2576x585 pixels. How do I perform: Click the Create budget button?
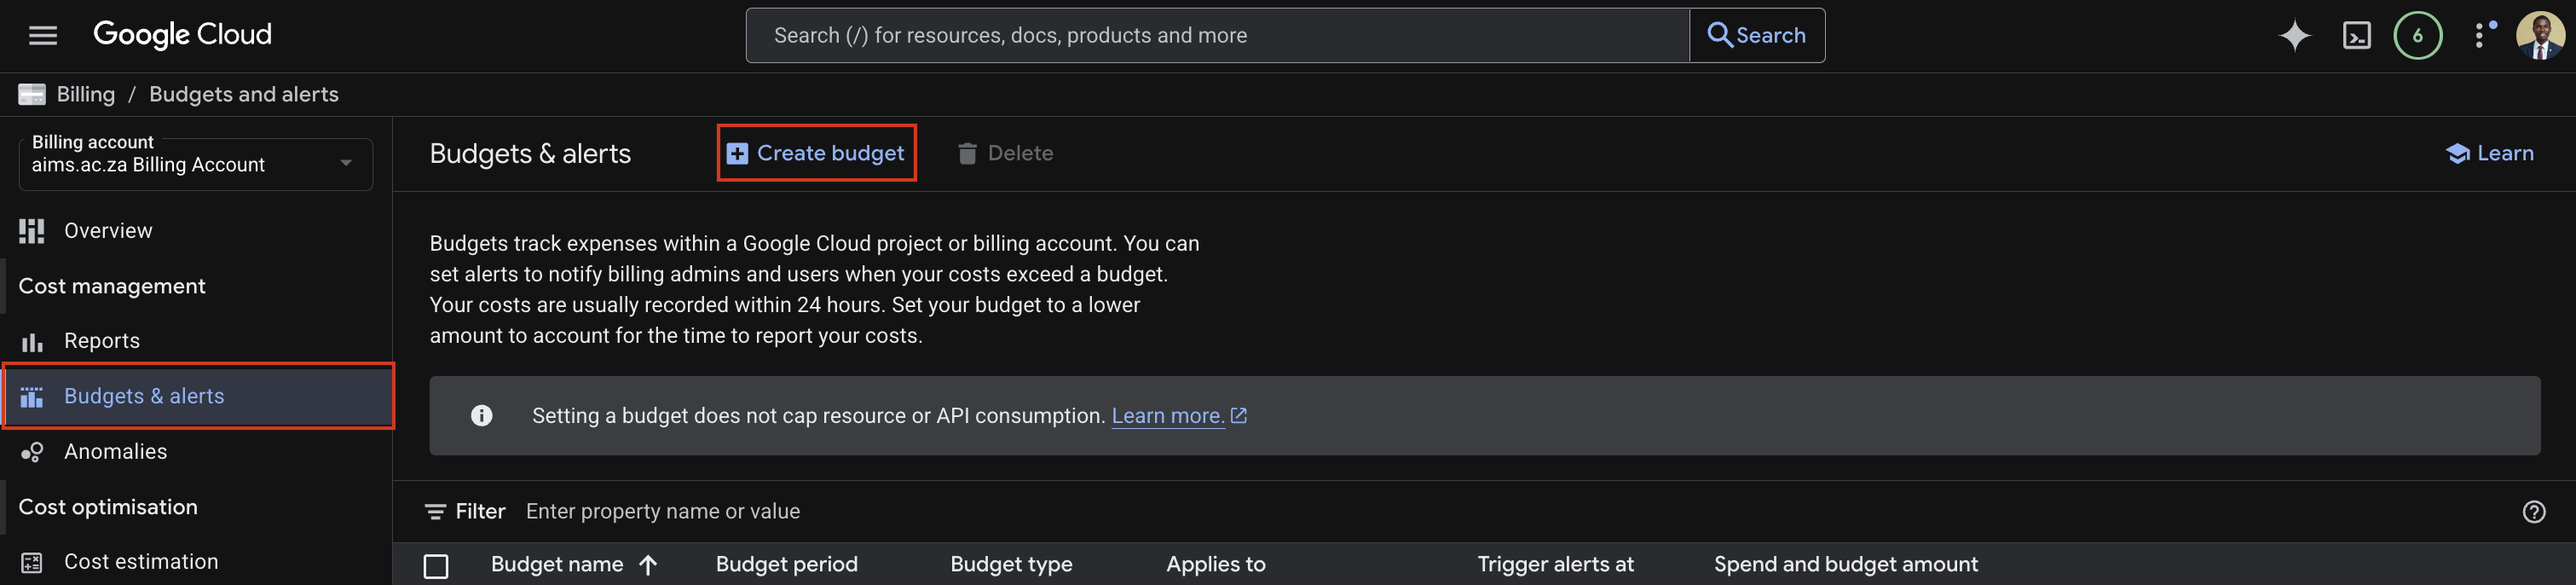coord(816,153)
